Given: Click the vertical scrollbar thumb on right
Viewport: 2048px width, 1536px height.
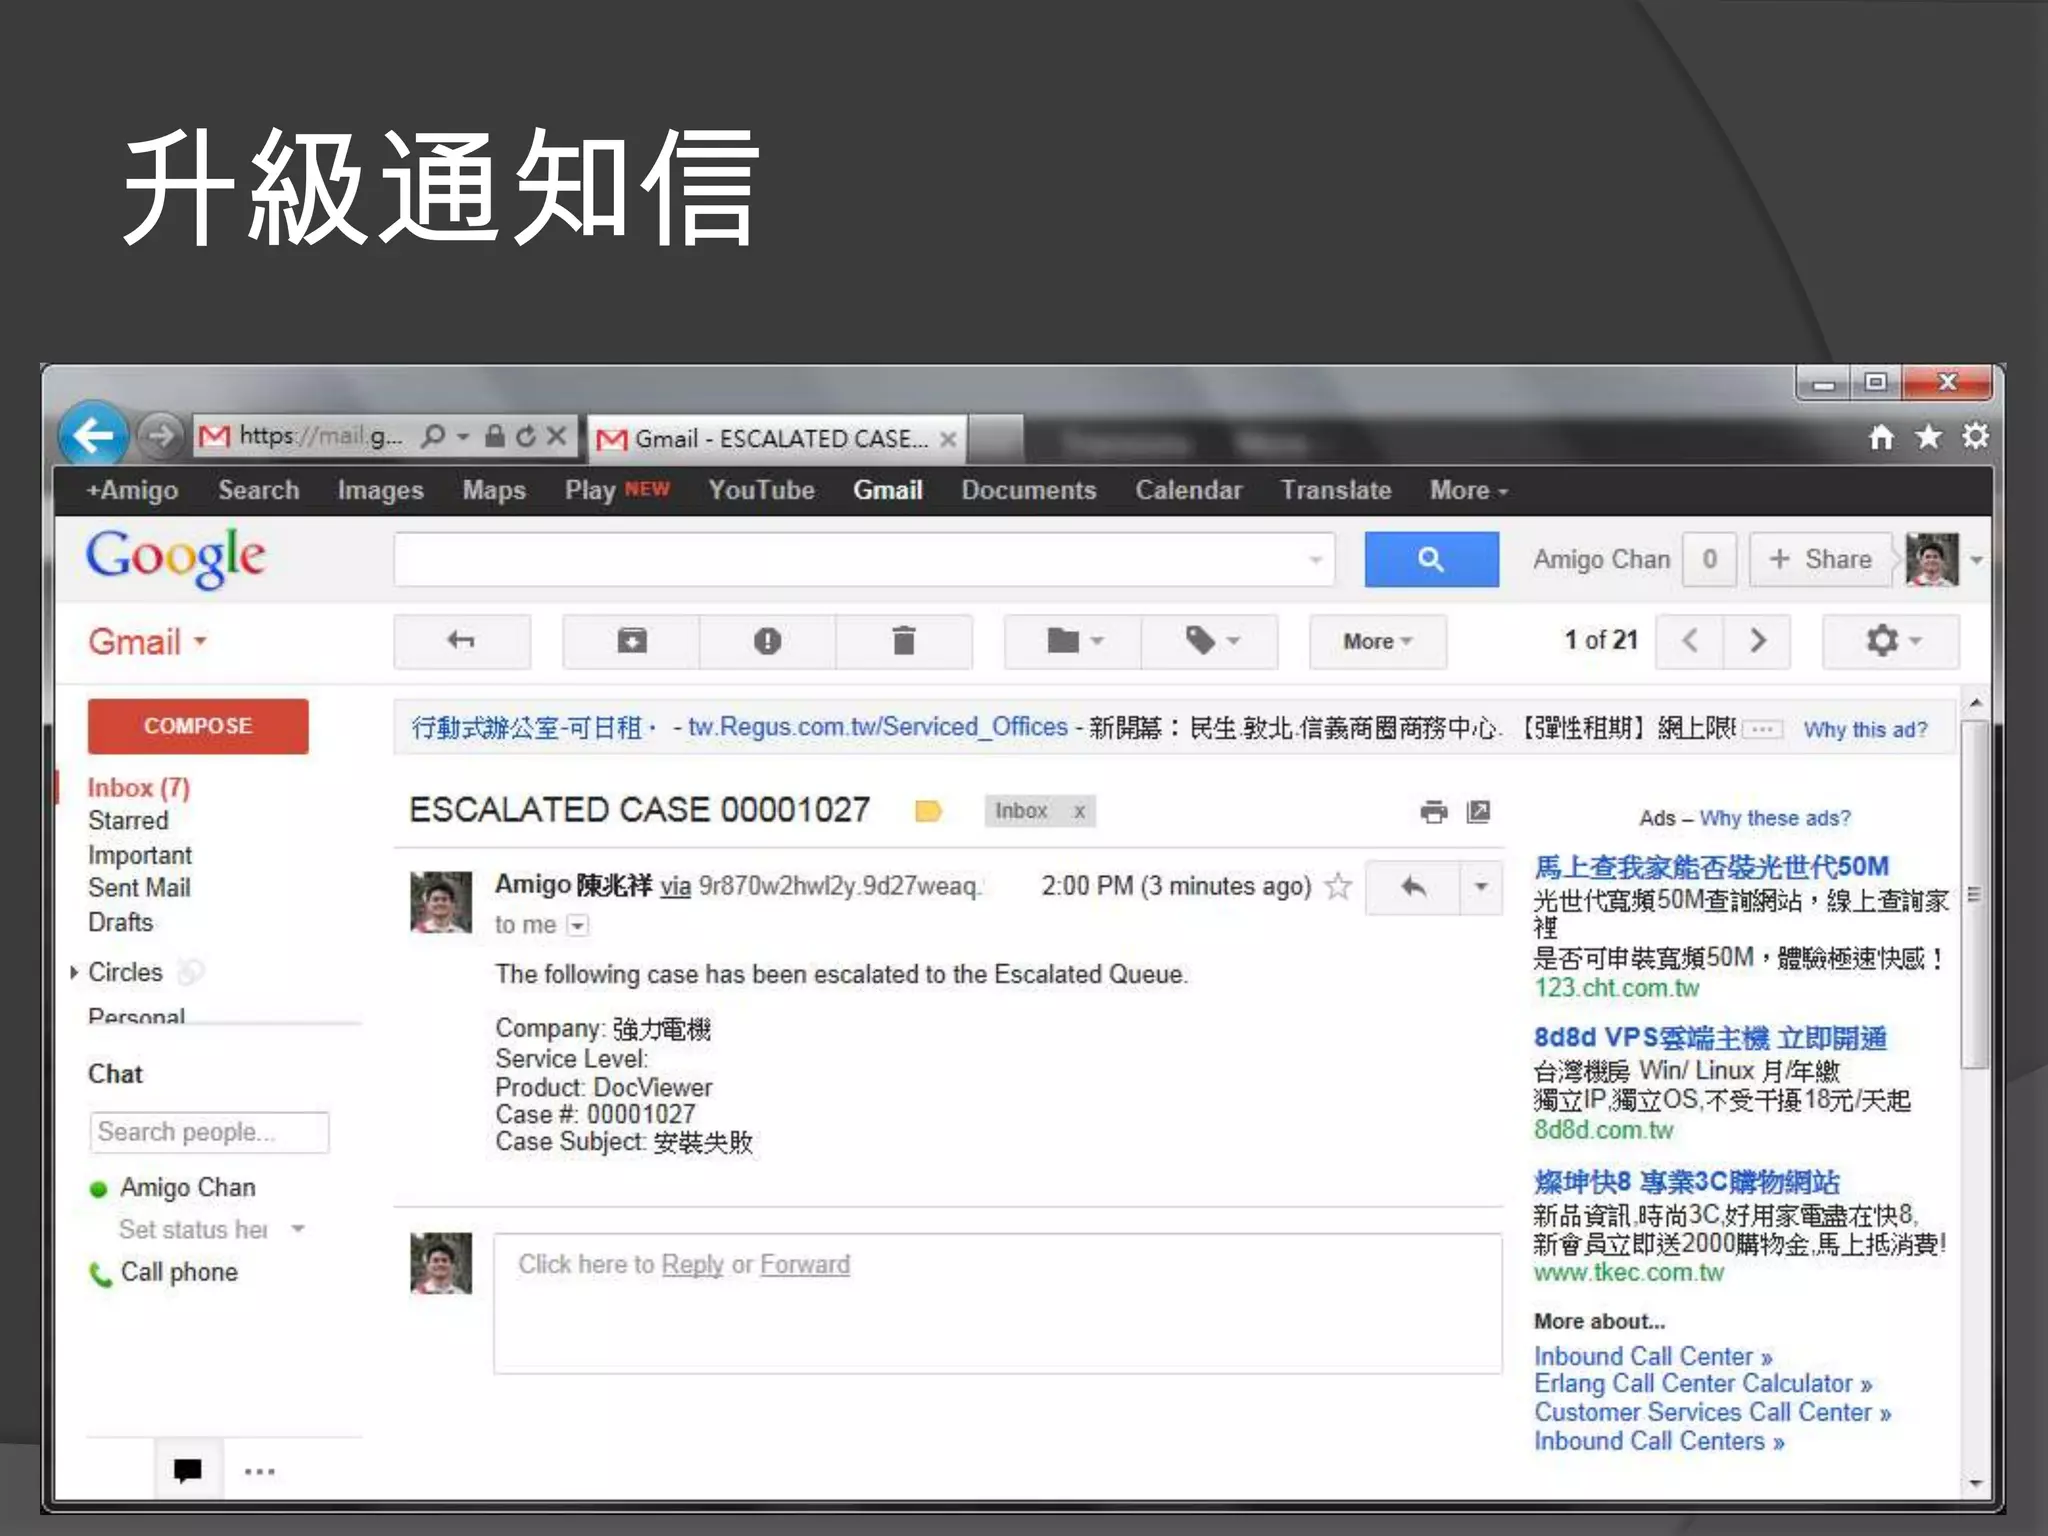Looking at the screenshot, I should tap(1974, 895).
